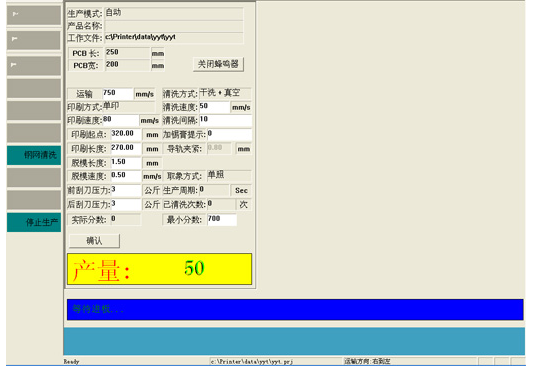Screen dimensions: 534x370
Task: Click the 清洗速度 input field
Action: pyautogui.click(x=214, y=107)
